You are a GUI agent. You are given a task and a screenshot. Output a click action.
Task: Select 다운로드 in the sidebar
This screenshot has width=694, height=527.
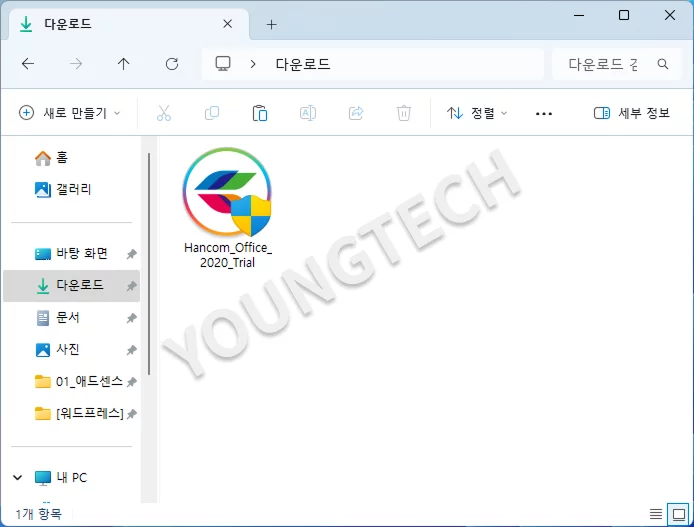[x=71, y=286]
